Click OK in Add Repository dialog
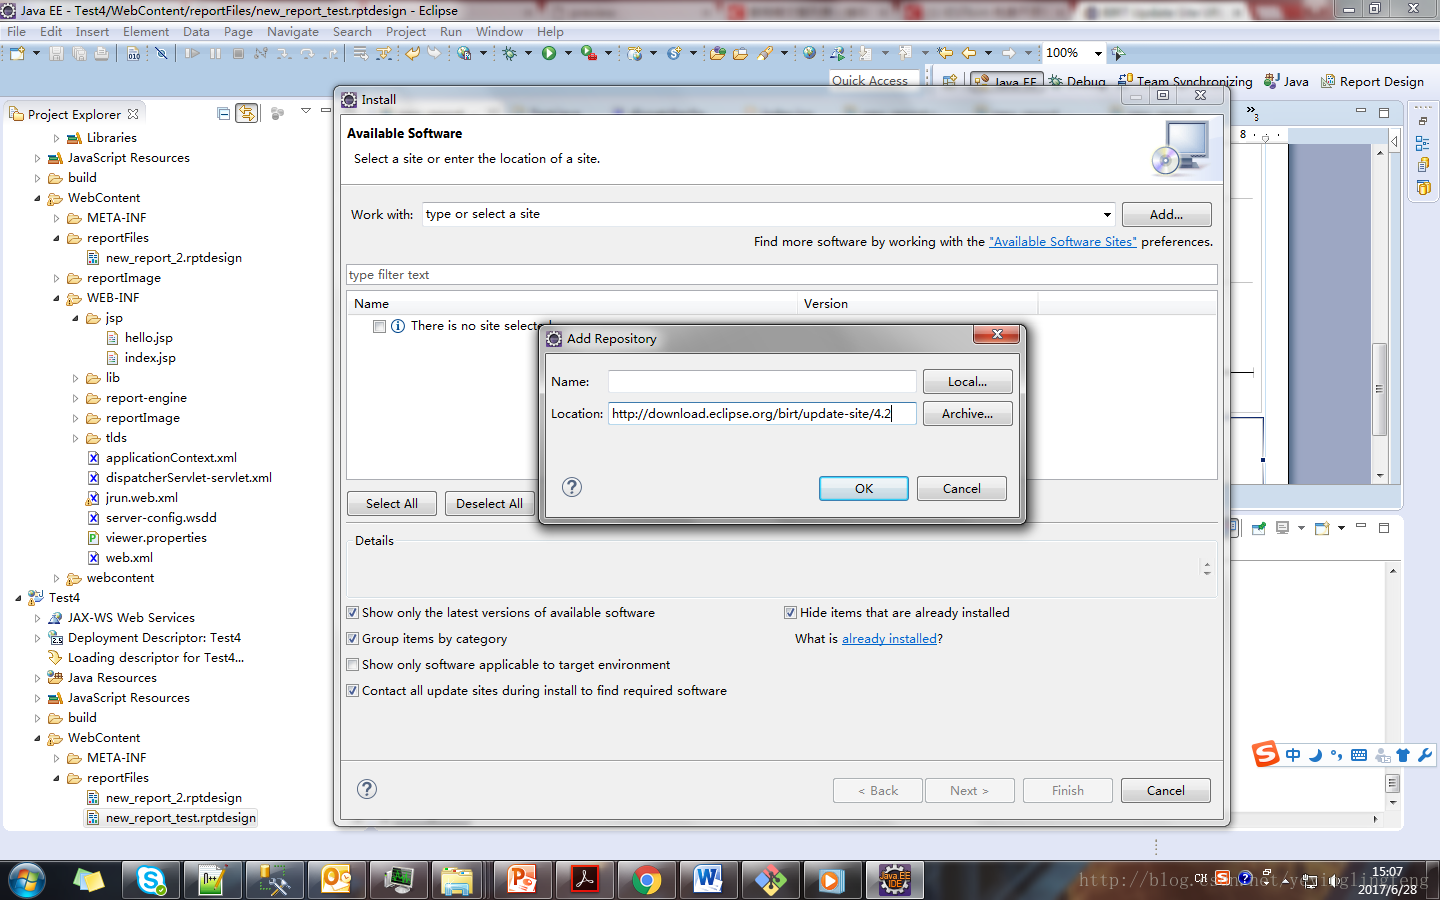 [864, 488]
